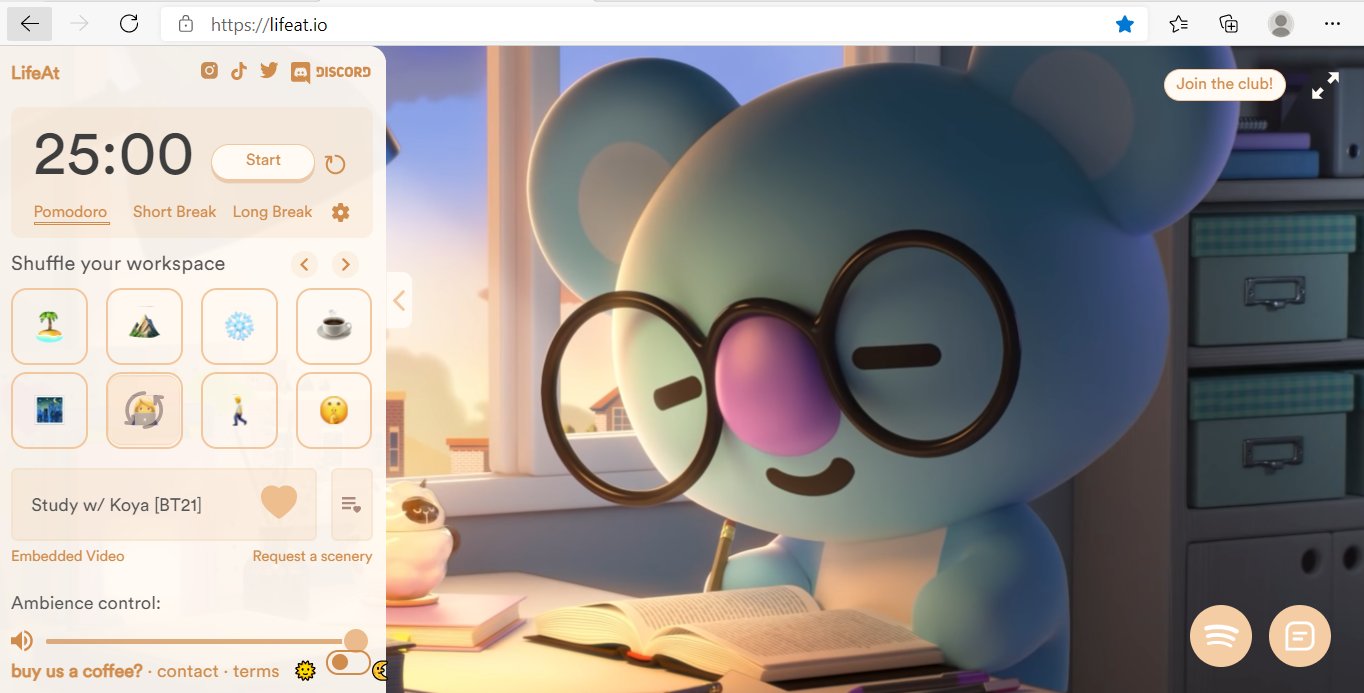This screenshot has width=1364, height=693.
Task: Open LifeAt's Instagram page icon
Action: 209,71
